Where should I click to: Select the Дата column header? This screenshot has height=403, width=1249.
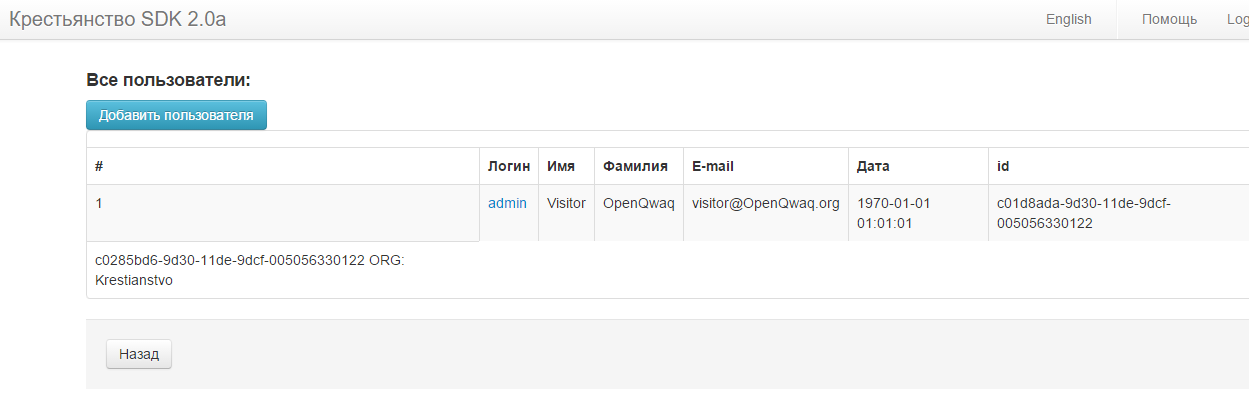[918, 166]
